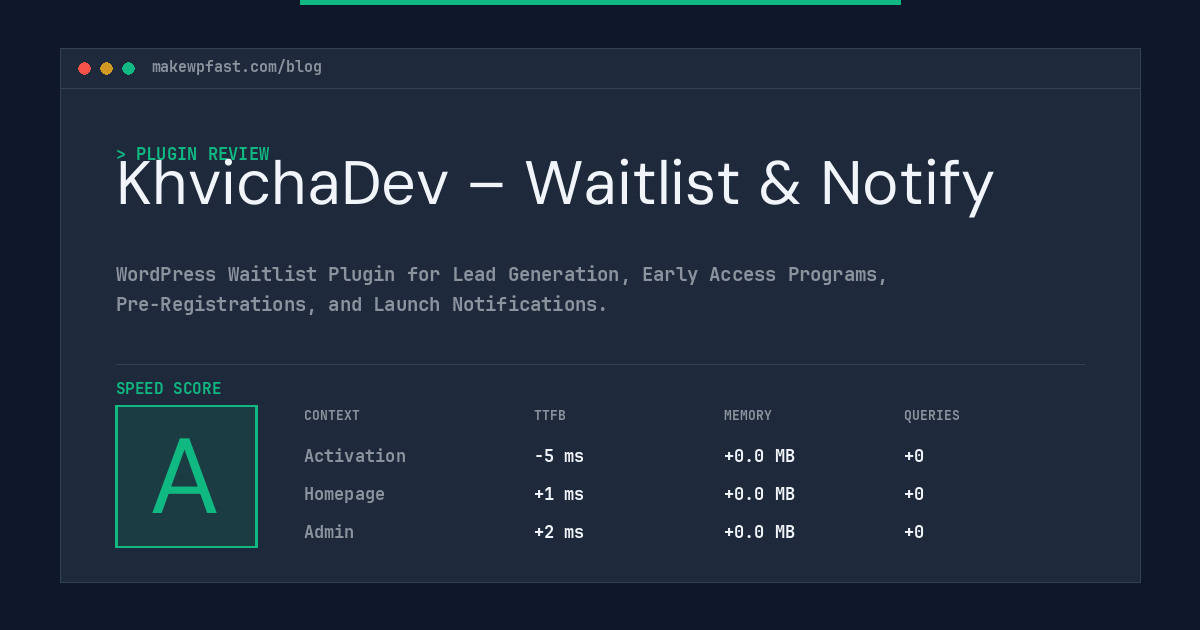Select the '> PLUGIN REVIEW' label

click(x=193, y=154)
